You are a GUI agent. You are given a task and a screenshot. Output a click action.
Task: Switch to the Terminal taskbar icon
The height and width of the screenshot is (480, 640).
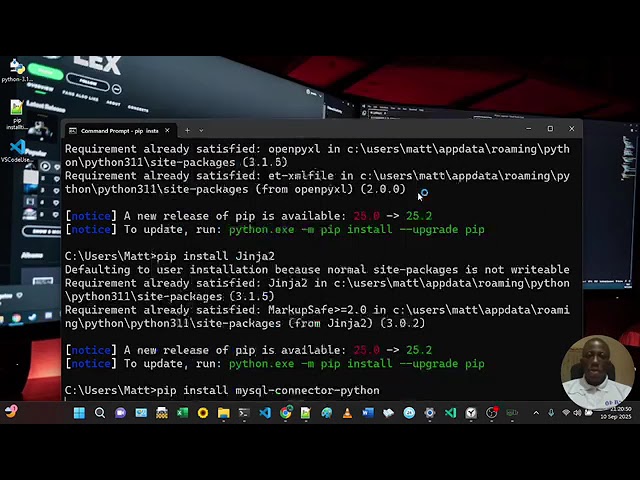point(244,413)
